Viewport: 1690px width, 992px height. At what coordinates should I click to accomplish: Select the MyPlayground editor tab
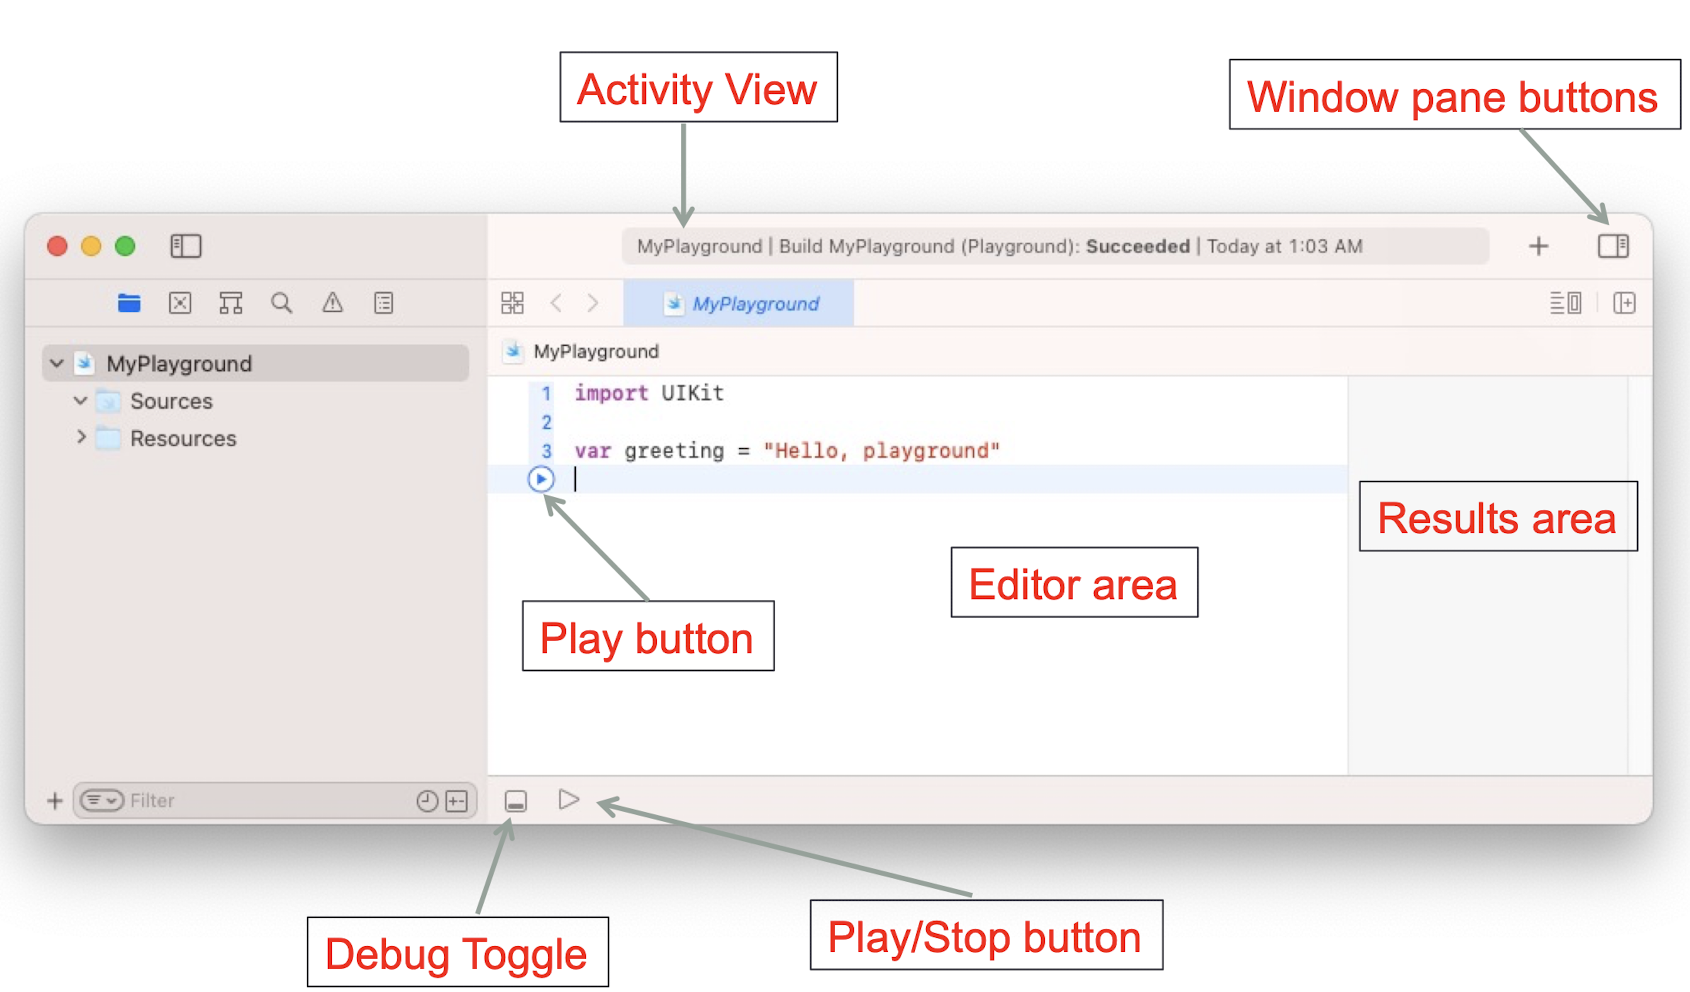click(739, 303)
